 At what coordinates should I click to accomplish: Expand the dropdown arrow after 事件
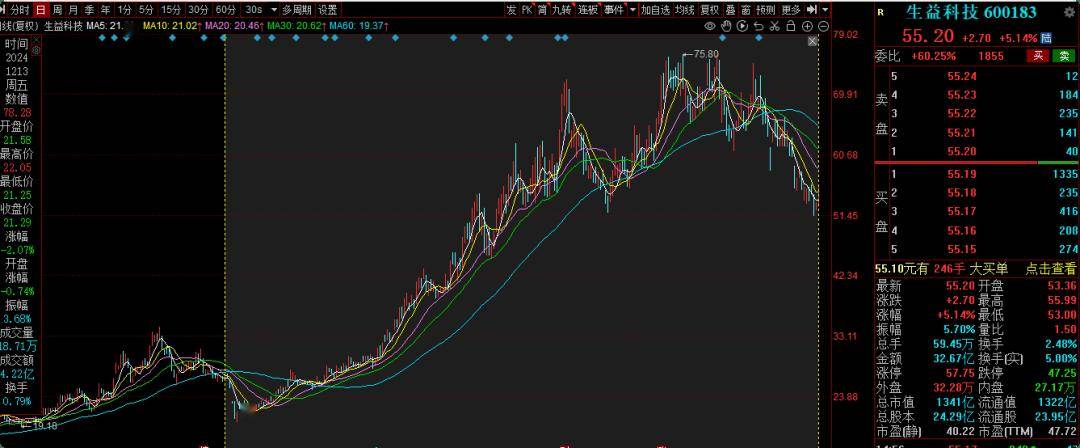632,10
